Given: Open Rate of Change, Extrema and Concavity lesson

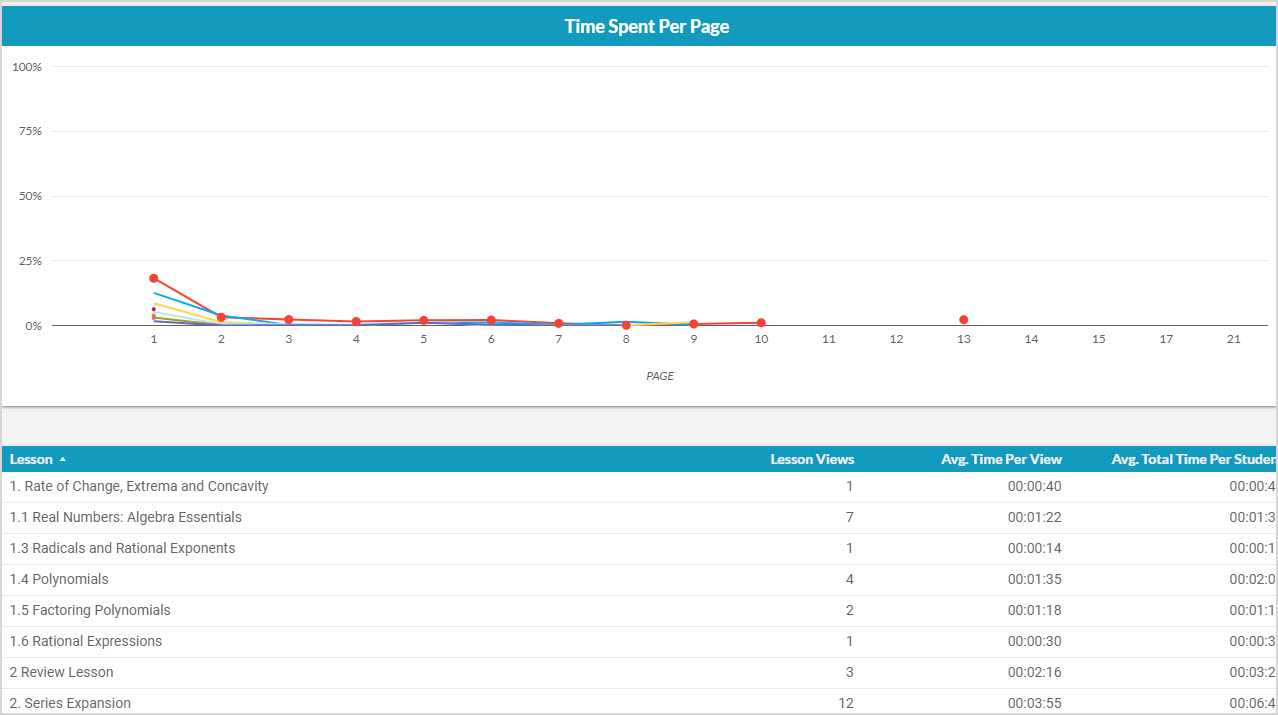Looking at the screenshot, I should pyautogui.click(x=139, y=487).
